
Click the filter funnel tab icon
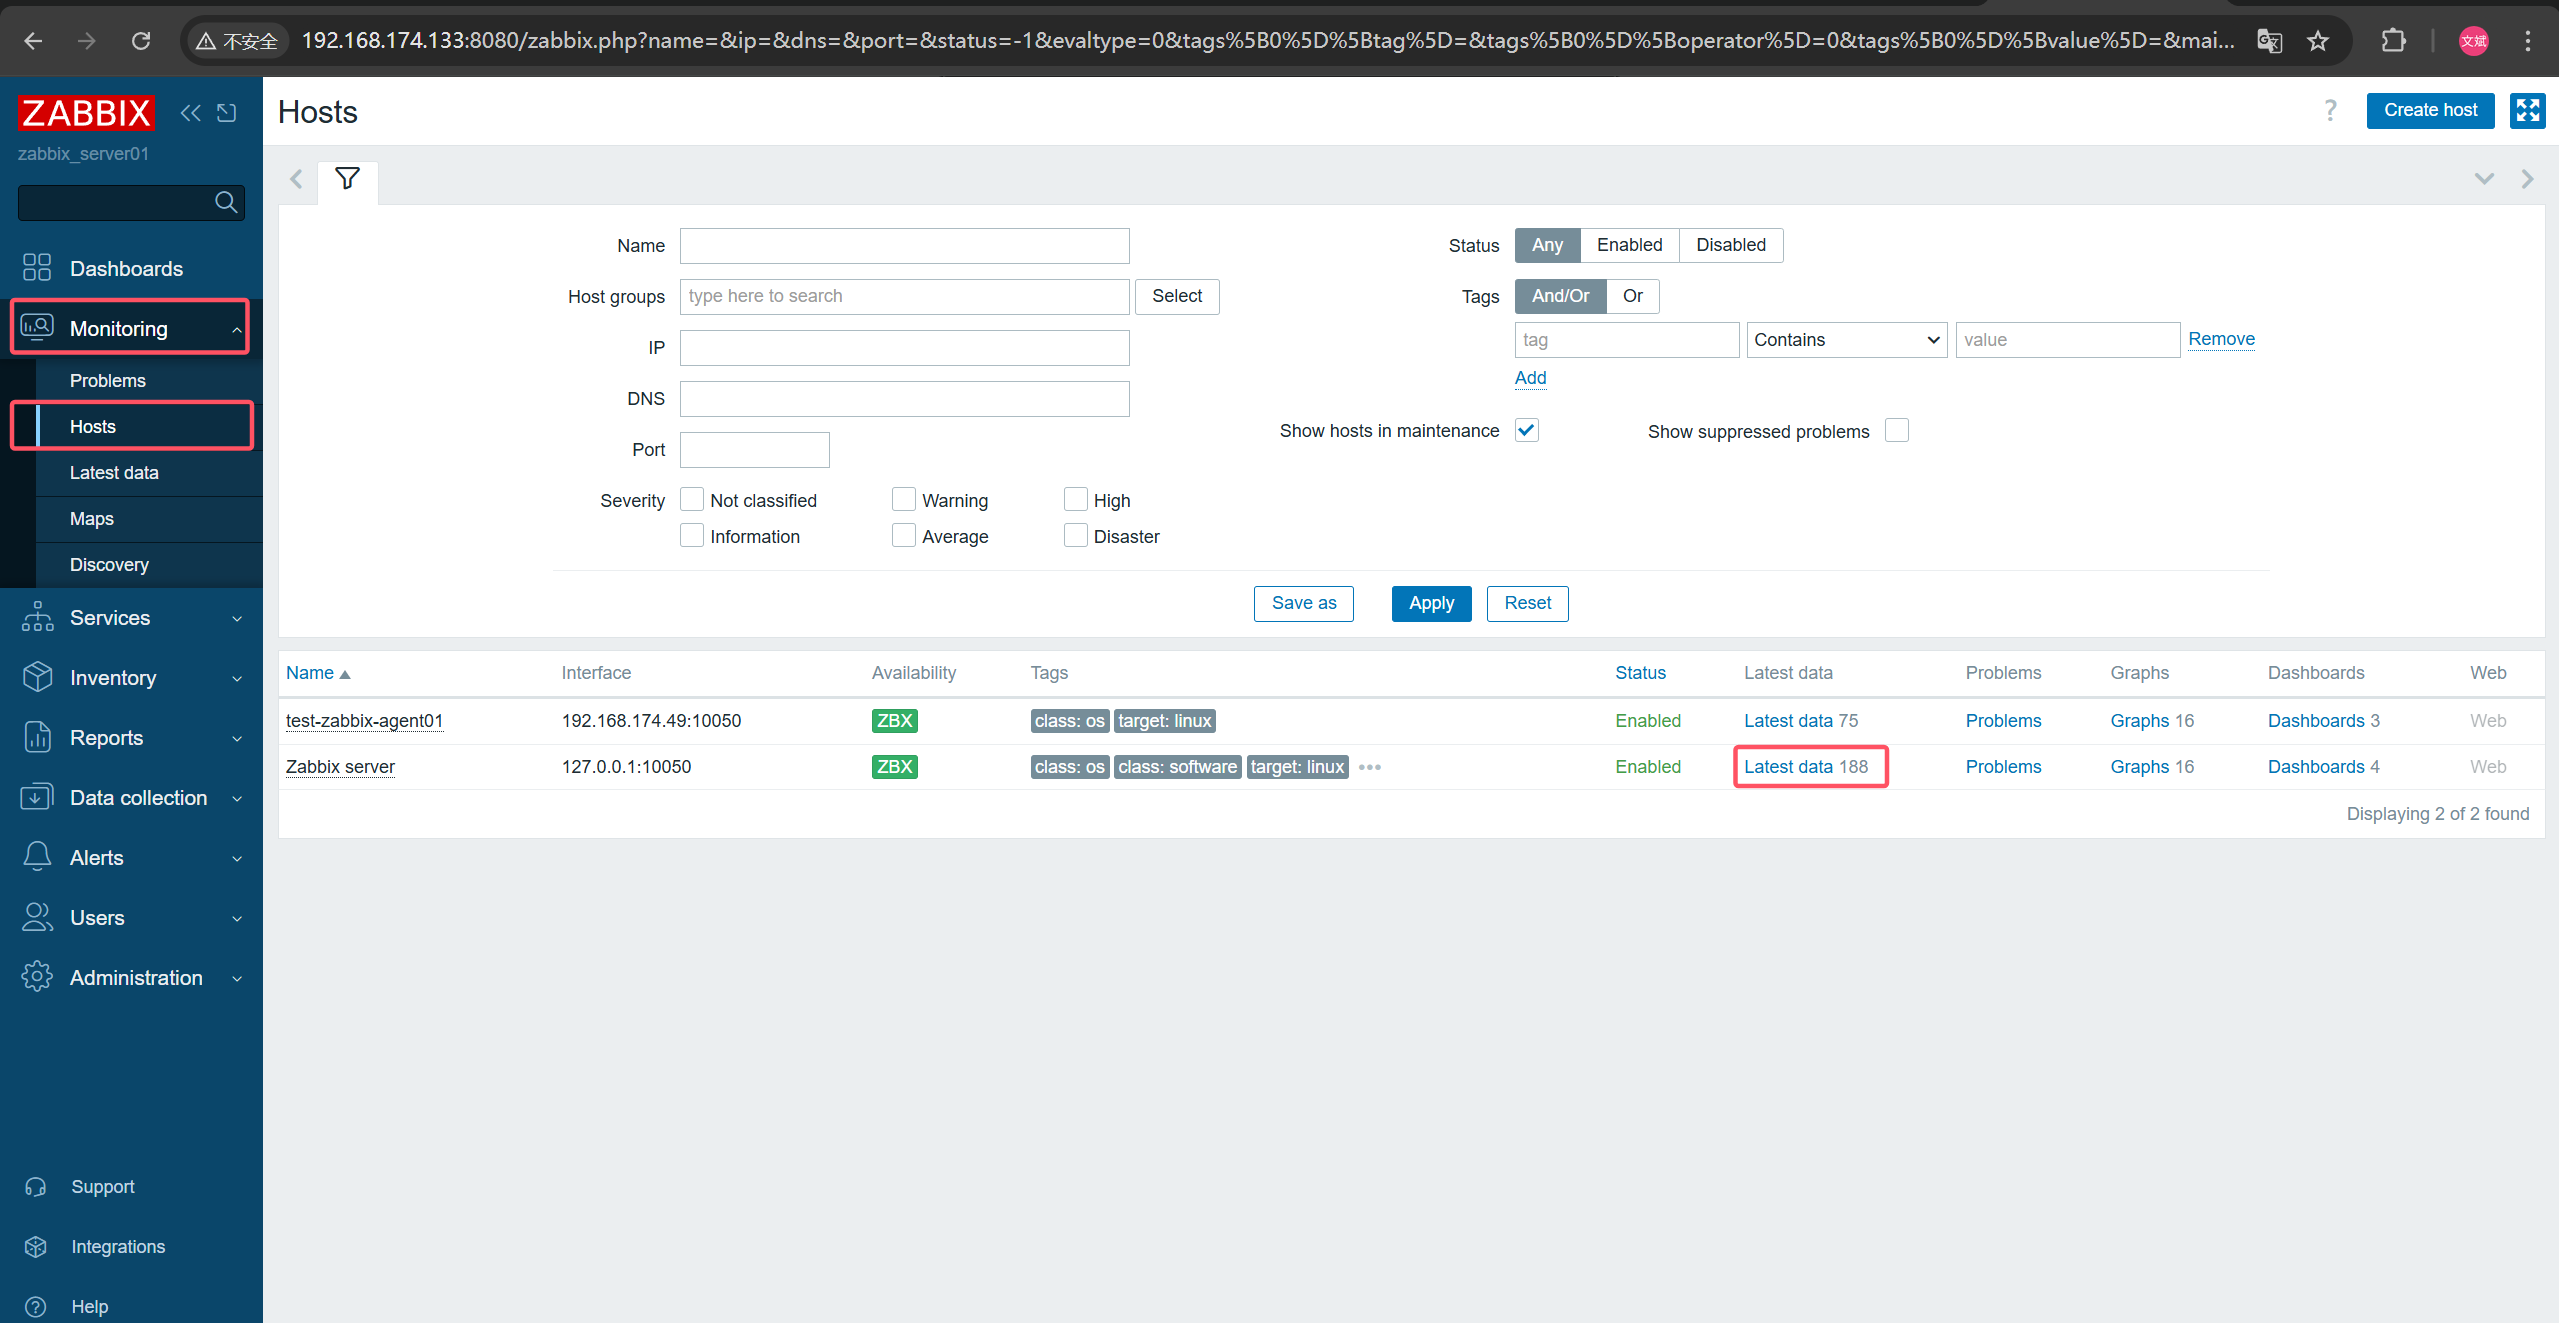[347, 179]
